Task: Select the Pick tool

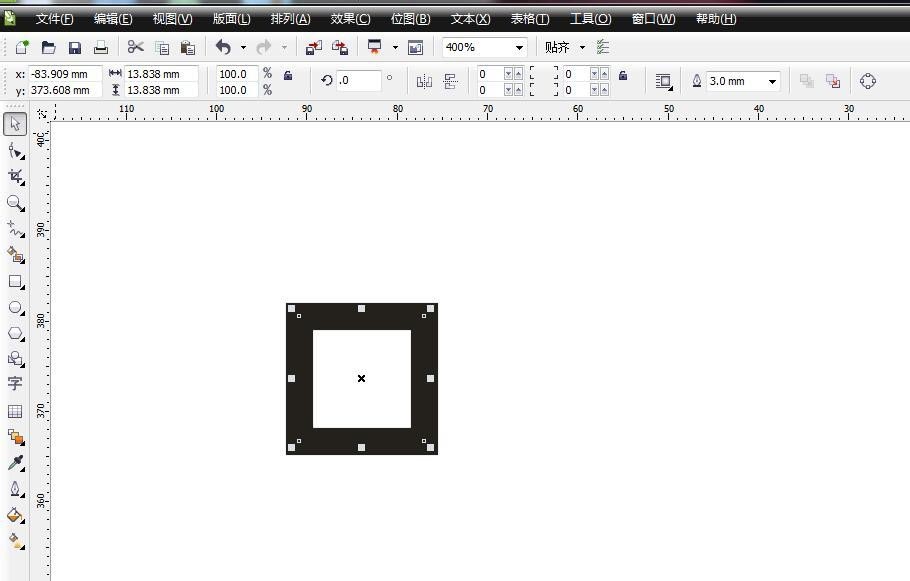Action: 15,124
